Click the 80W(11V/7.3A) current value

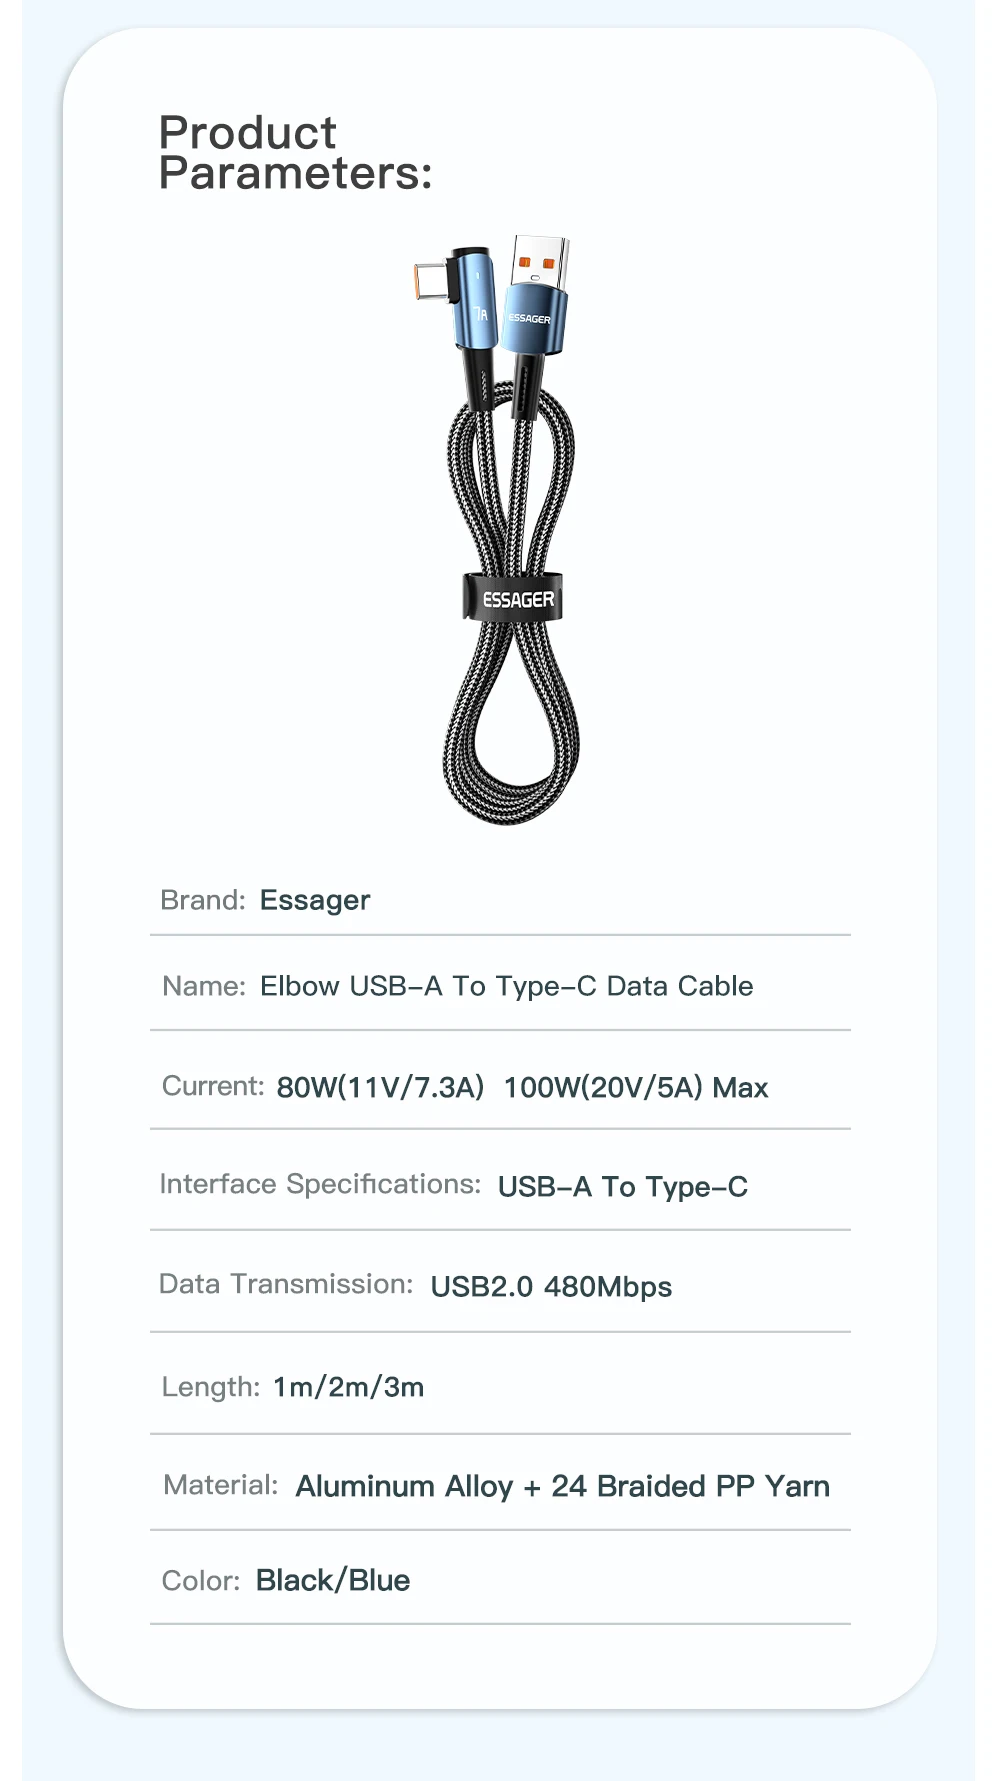click(x=380, y=1087)
